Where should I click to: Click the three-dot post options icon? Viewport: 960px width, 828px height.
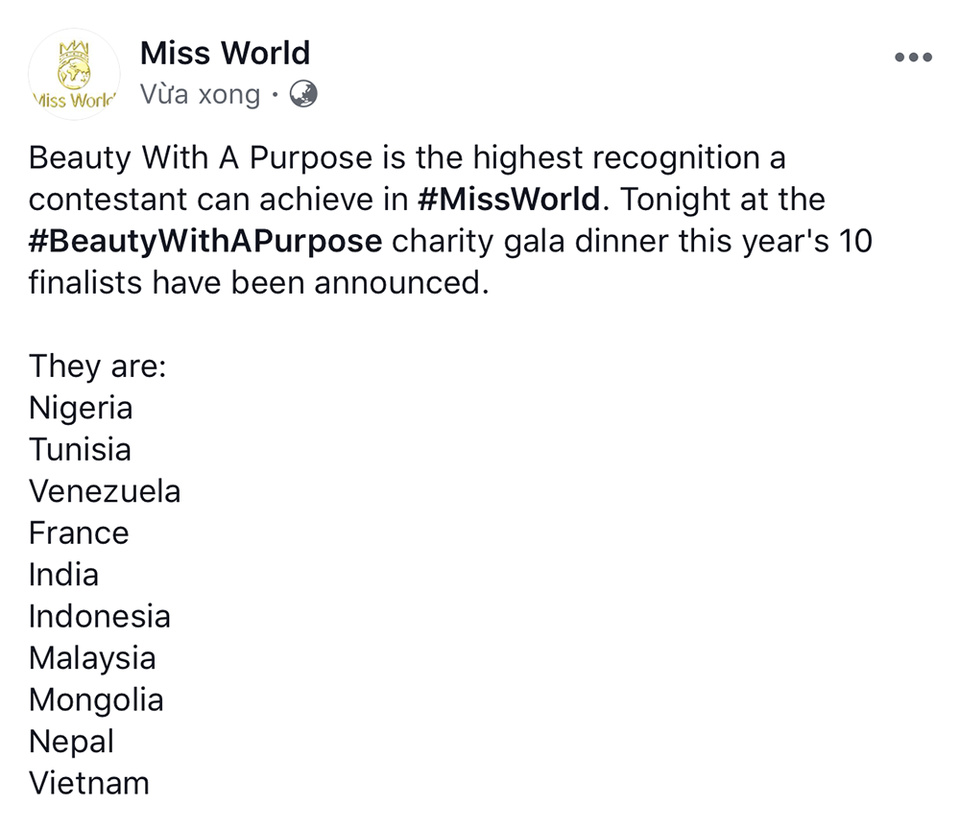pyautogui.click(x=913, y=58)
